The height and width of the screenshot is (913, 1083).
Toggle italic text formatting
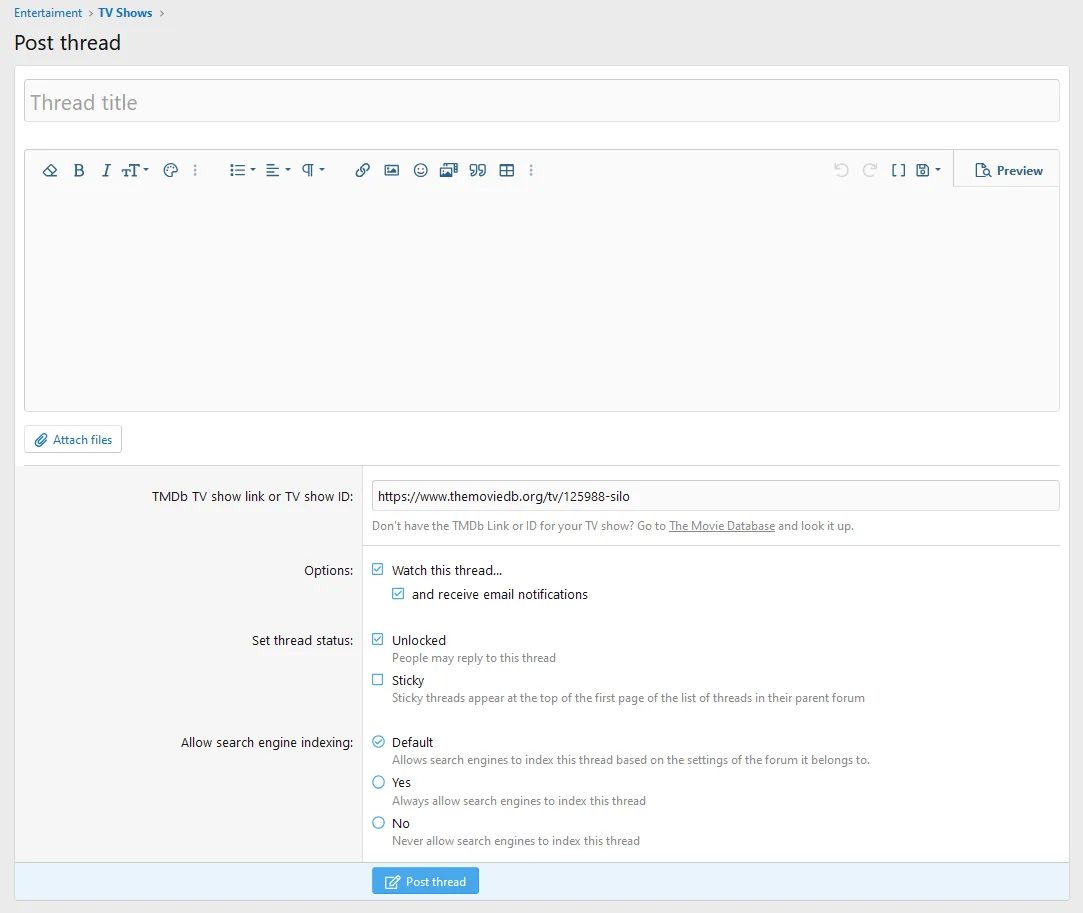click(106, 171)
